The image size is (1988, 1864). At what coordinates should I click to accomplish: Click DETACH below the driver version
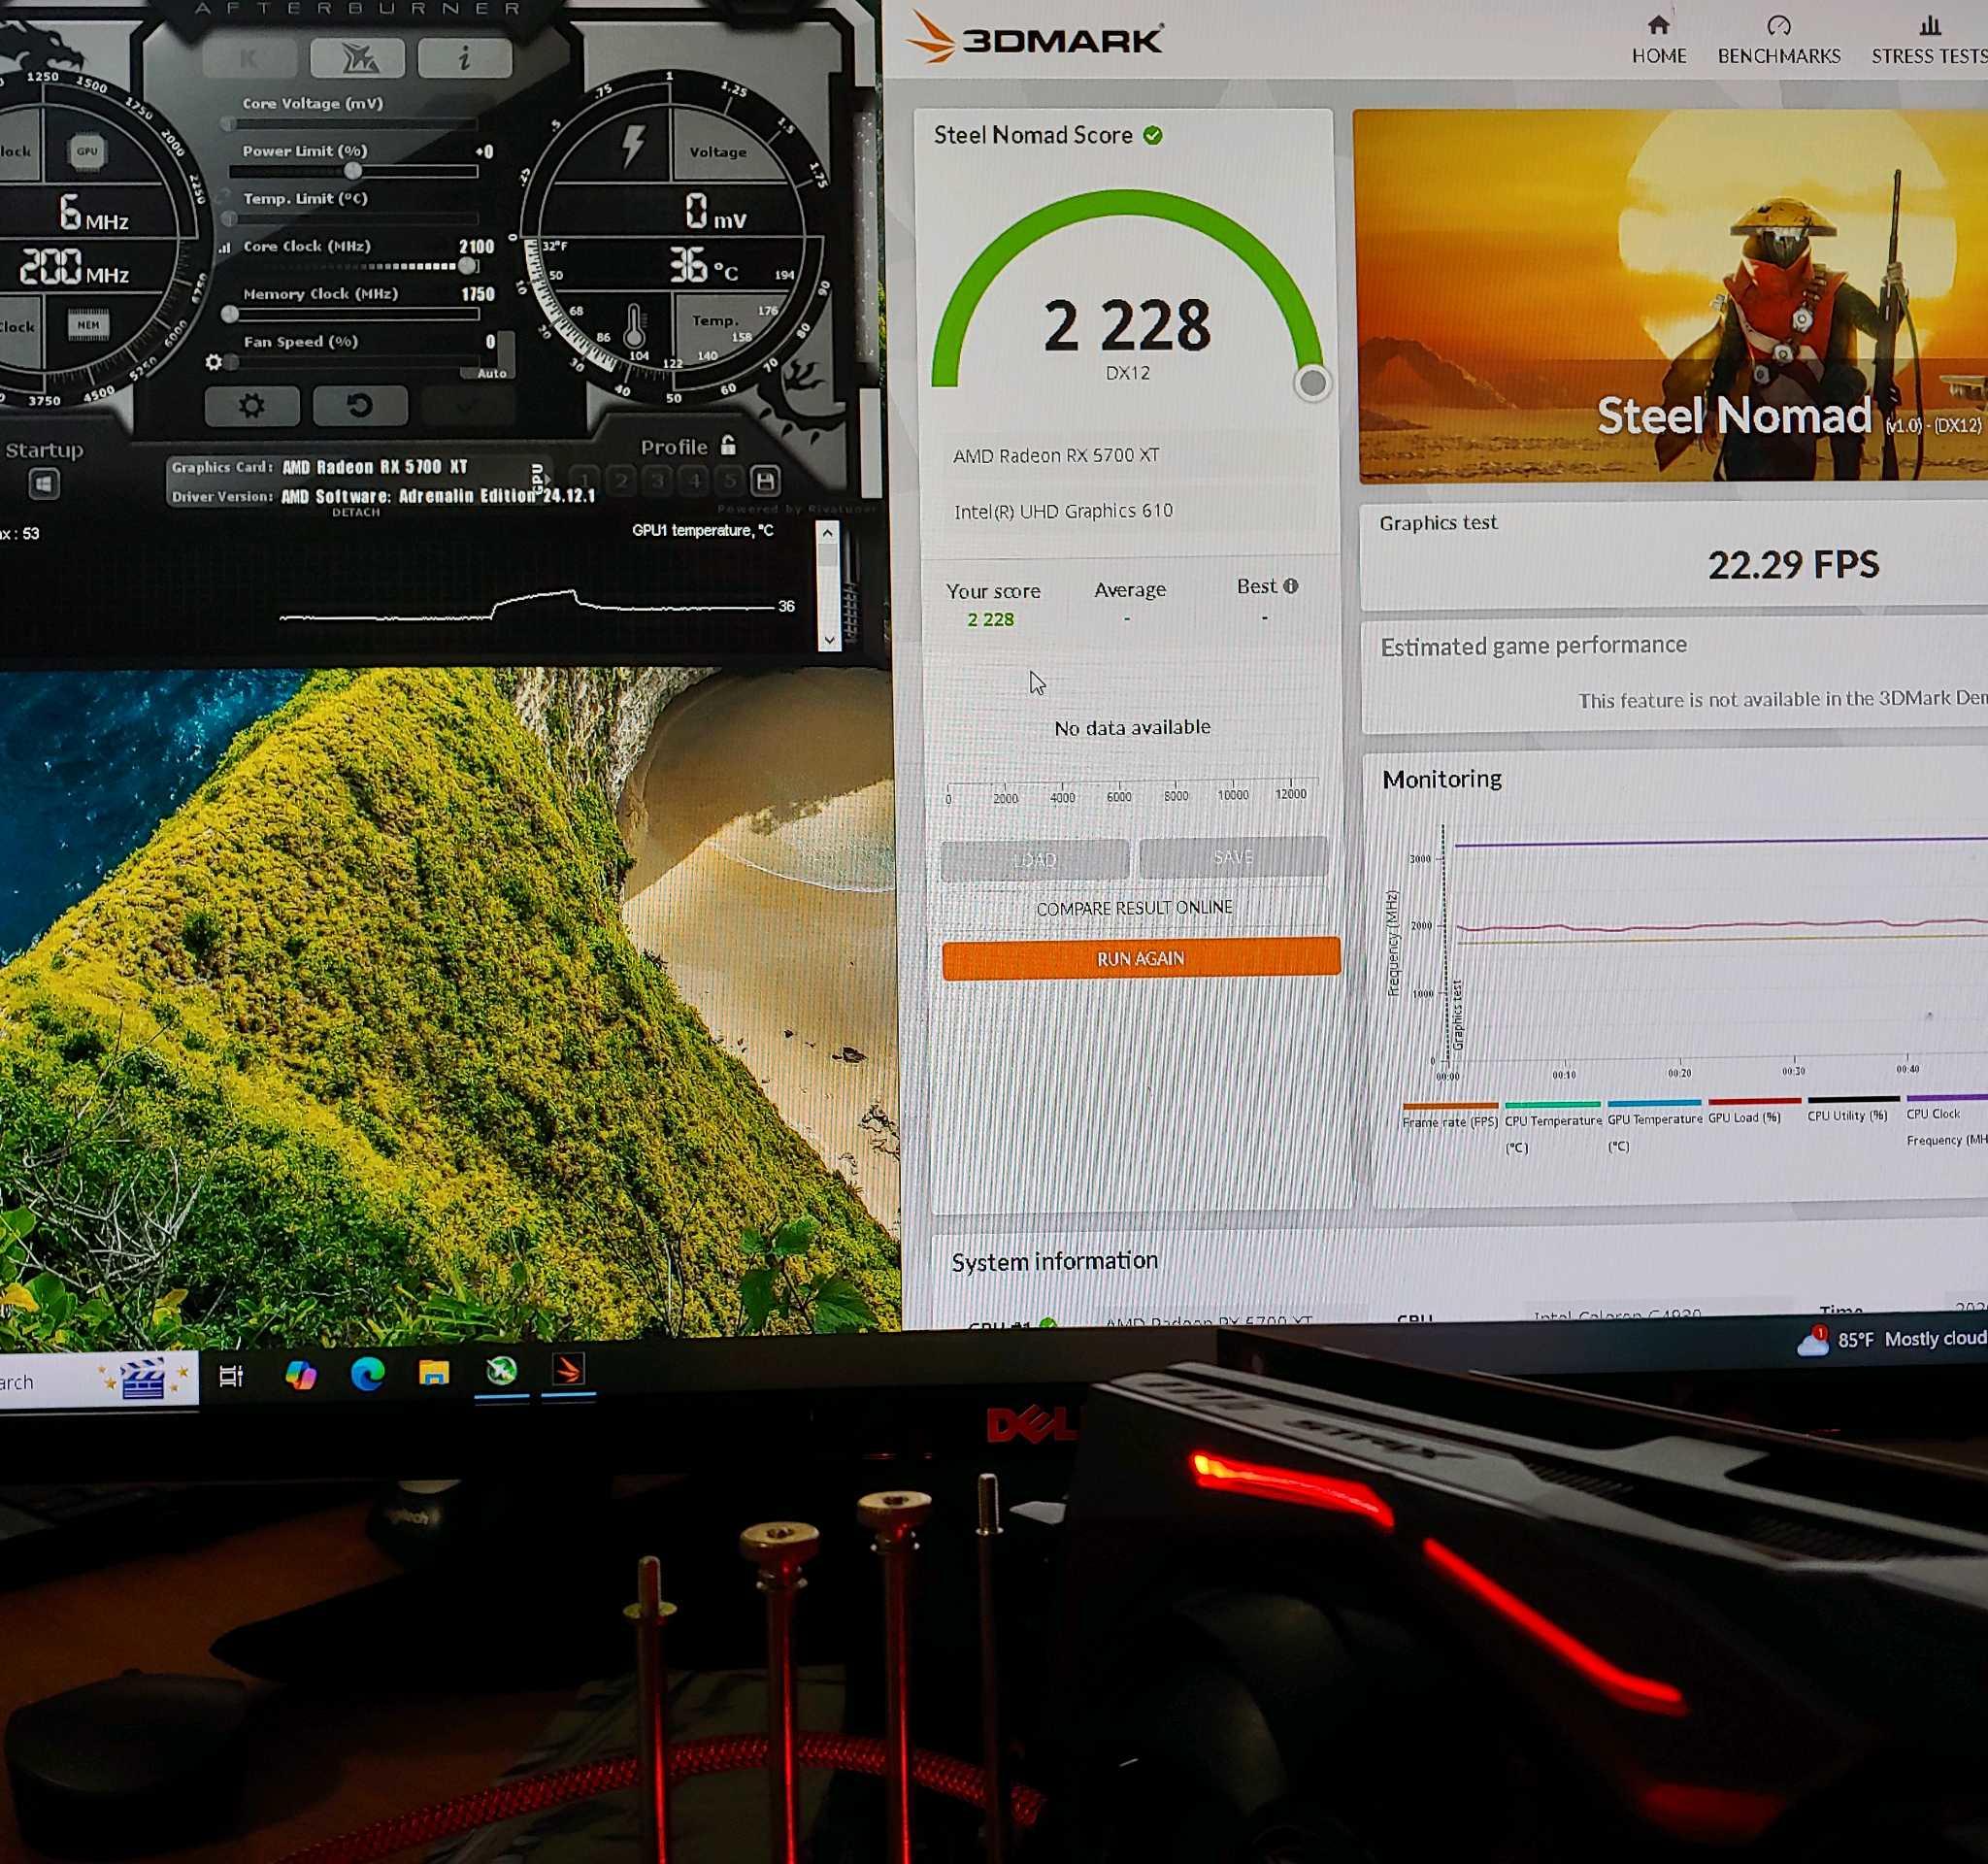point(355,512)
